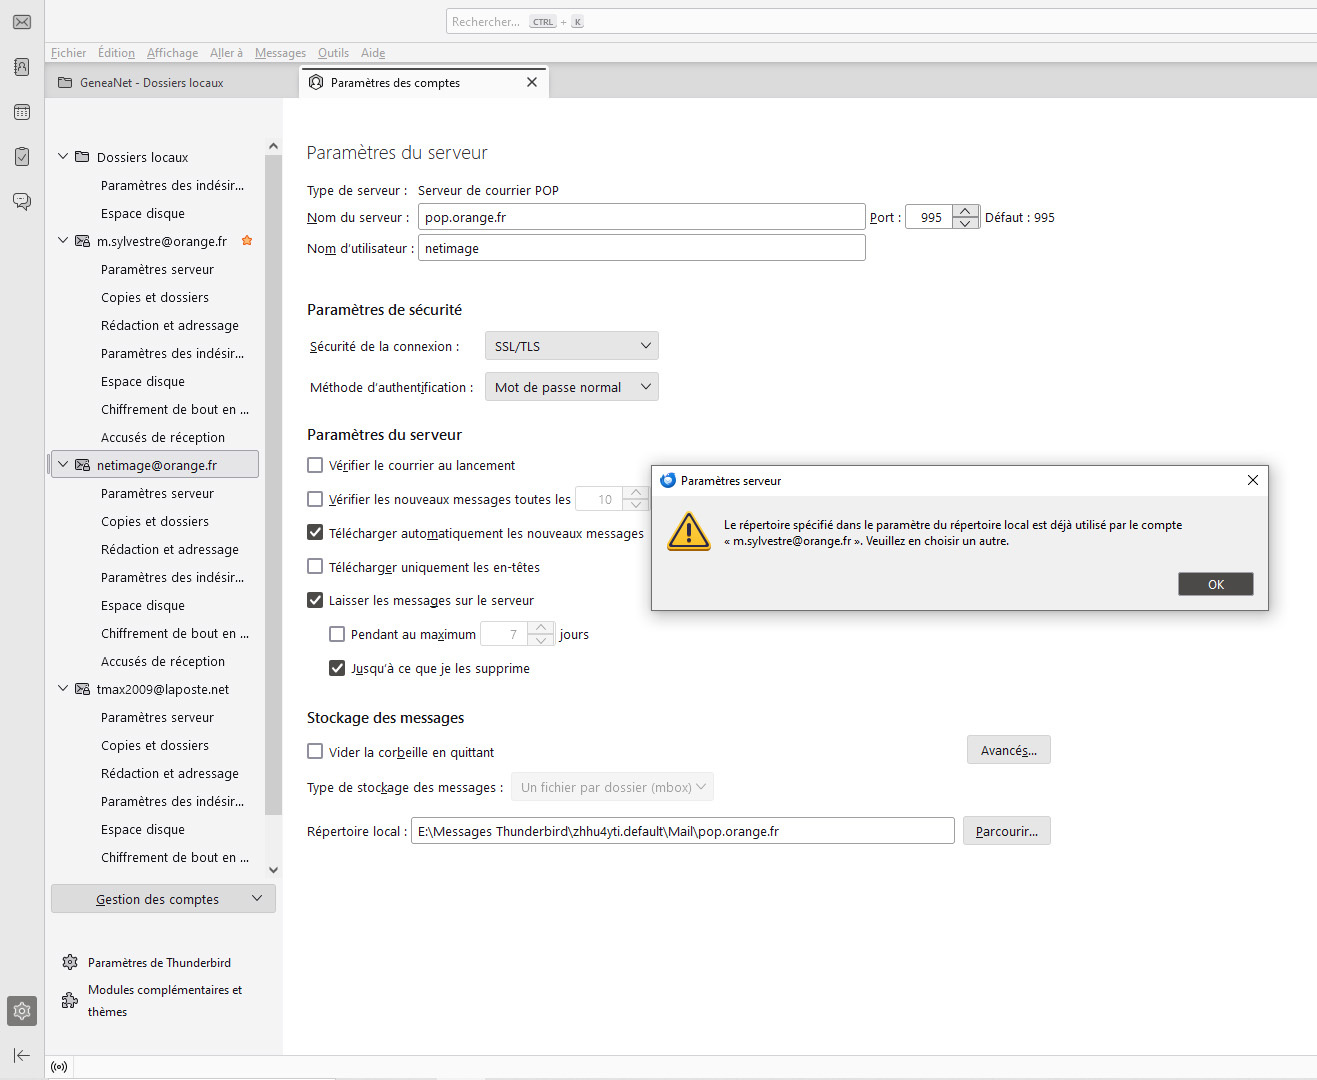Click the Rechercher search box
Image resolution: width=1317 pixels, height=1080 pixels.
pyautogui.click(x=880, y=22)
